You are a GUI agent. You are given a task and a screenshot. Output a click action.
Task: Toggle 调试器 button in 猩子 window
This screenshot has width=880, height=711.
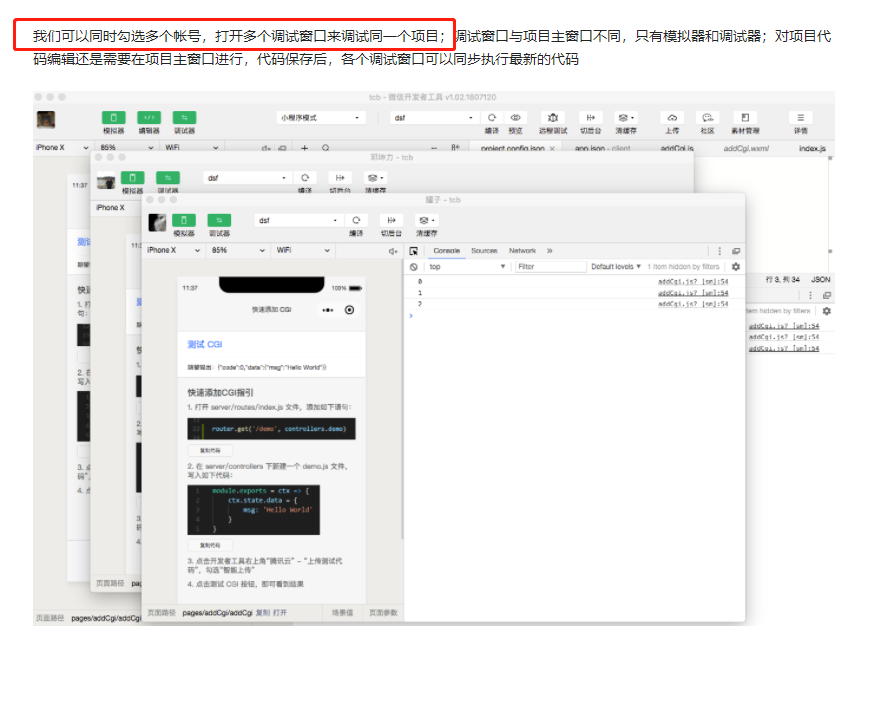(x=219, y=220)
